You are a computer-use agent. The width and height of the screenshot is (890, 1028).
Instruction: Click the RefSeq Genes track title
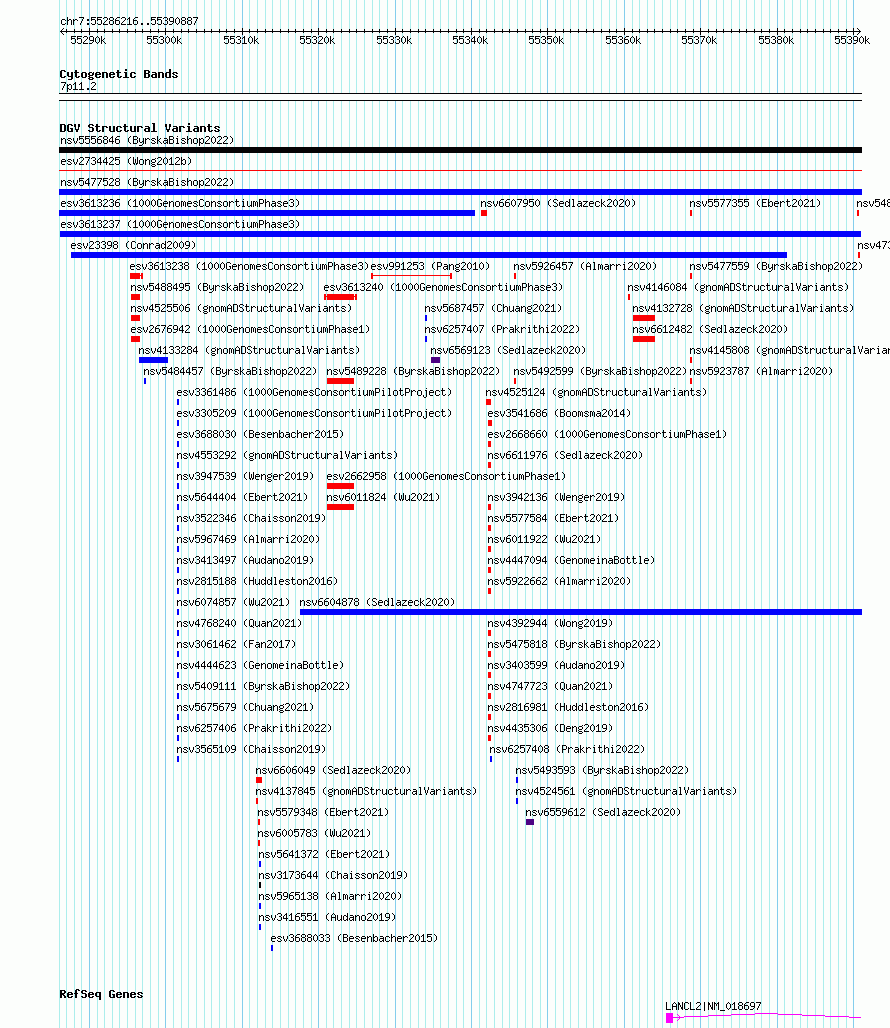tap(101, 994)
